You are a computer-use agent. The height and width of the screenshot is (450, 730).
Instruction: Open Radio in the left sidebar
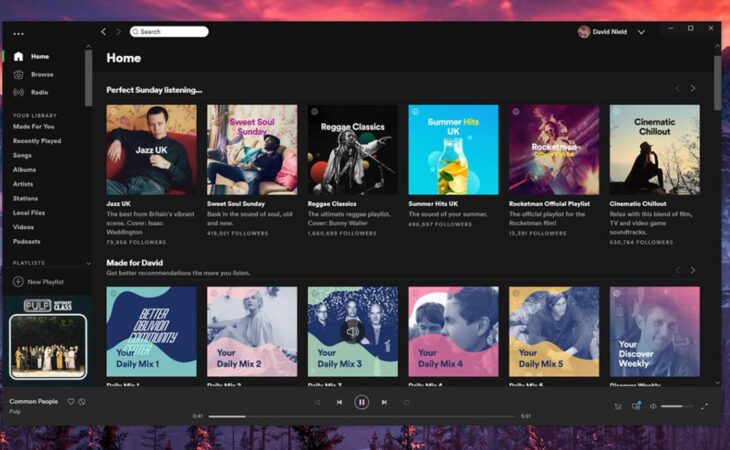coord(18,92)
